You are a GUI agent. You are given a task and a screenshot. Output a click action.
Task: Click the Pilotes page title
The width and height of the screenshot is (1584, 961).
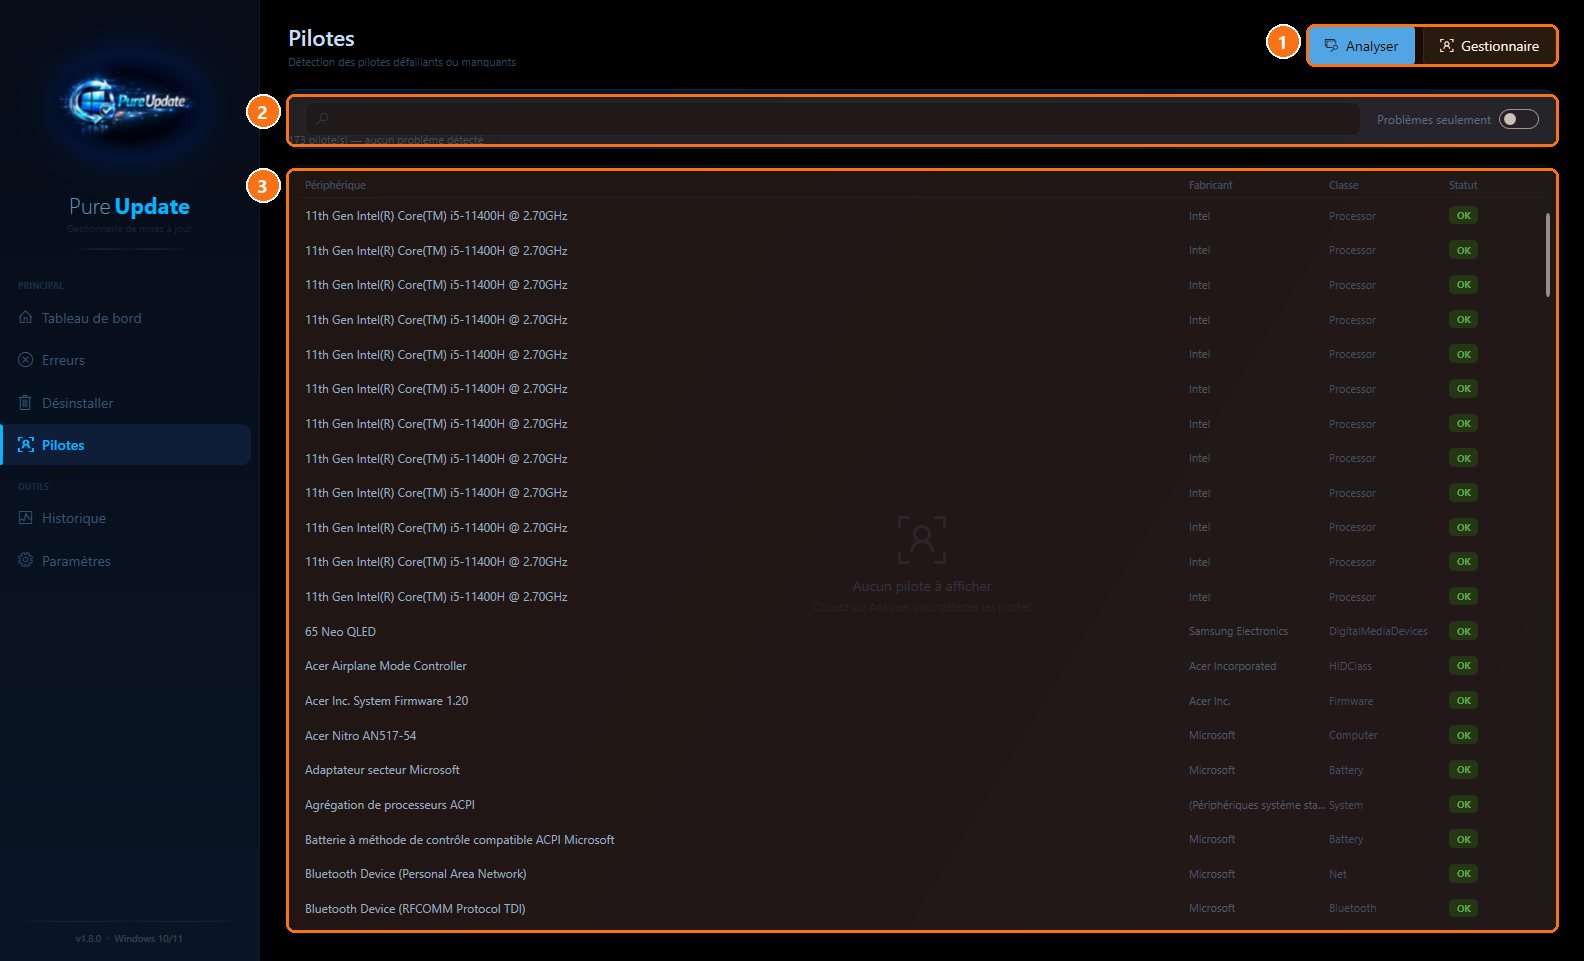click(321, 38)
